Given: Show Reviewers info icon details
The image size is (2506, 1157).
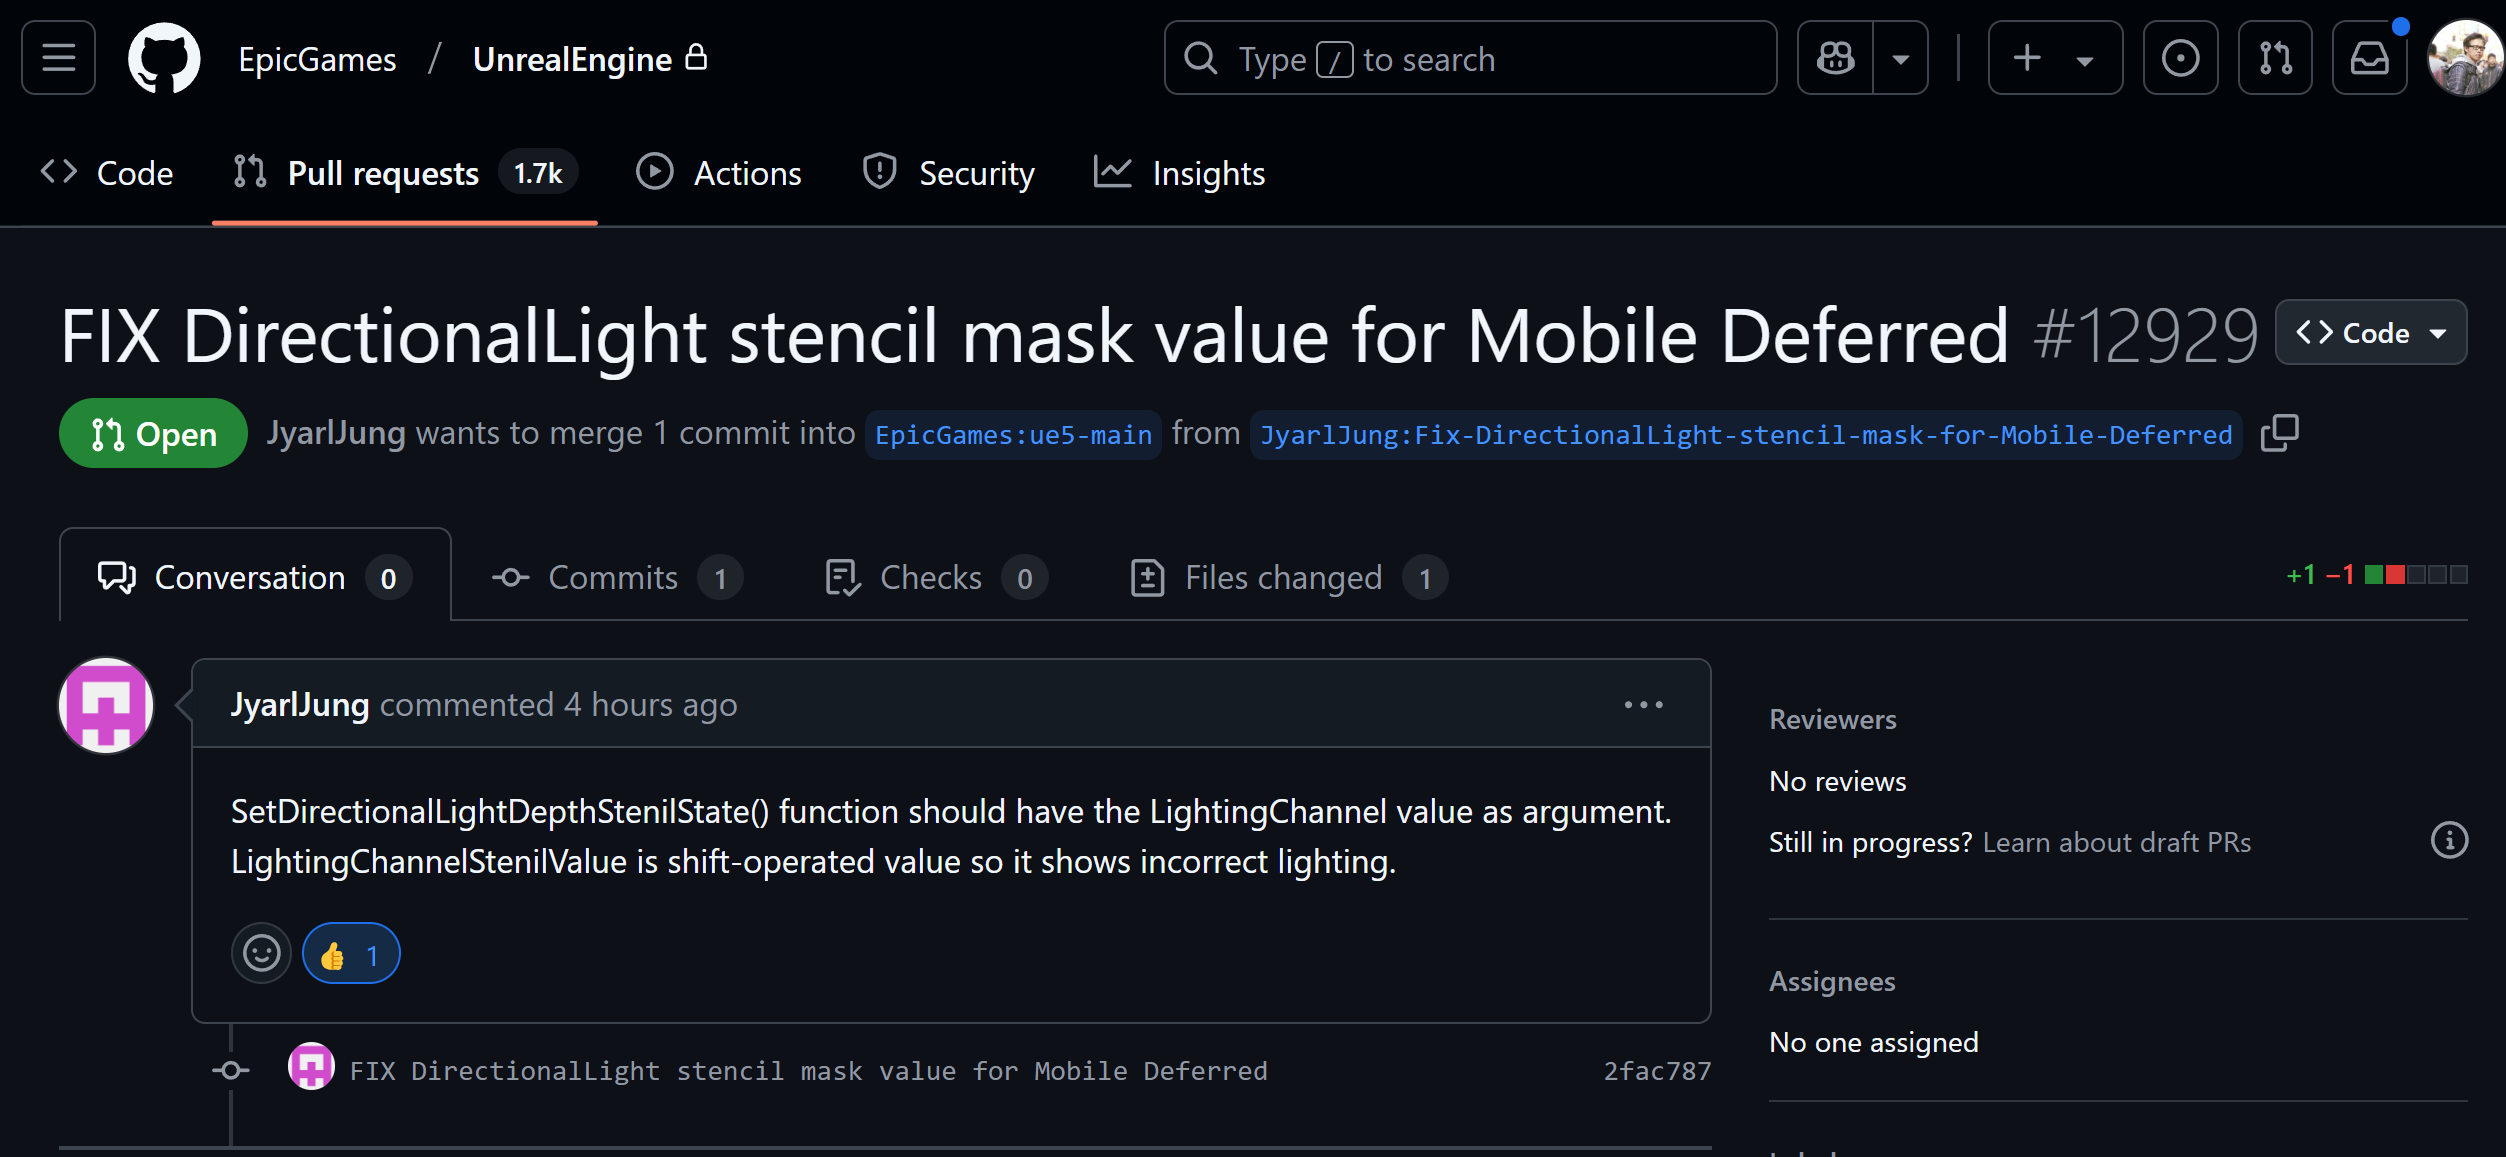Looking at the screenshot, I should 2449,841.
